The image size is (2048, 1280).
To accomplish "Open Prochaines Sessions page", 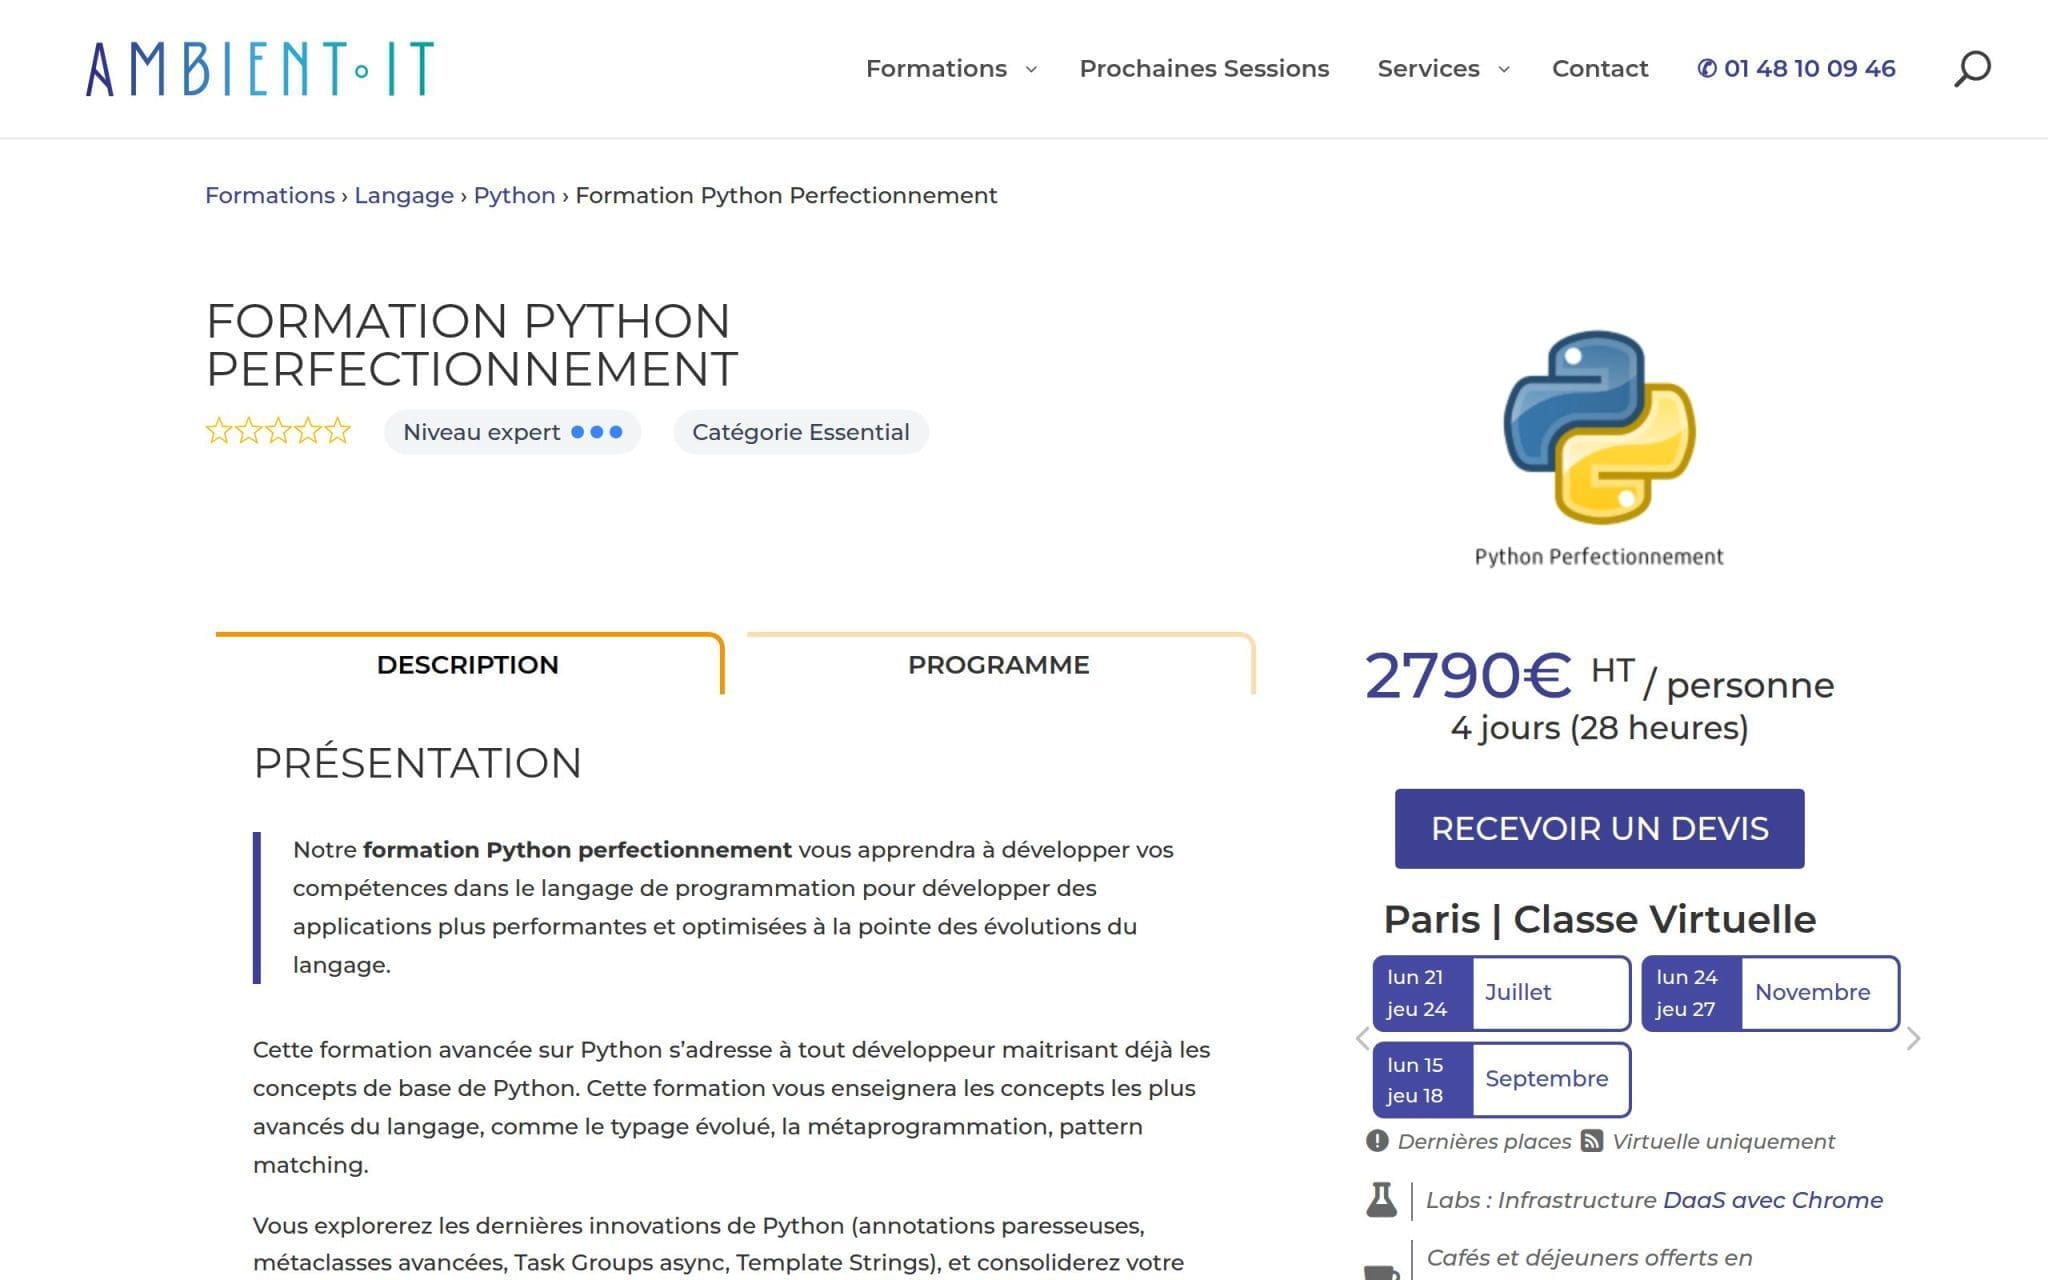I will 1204,68.
